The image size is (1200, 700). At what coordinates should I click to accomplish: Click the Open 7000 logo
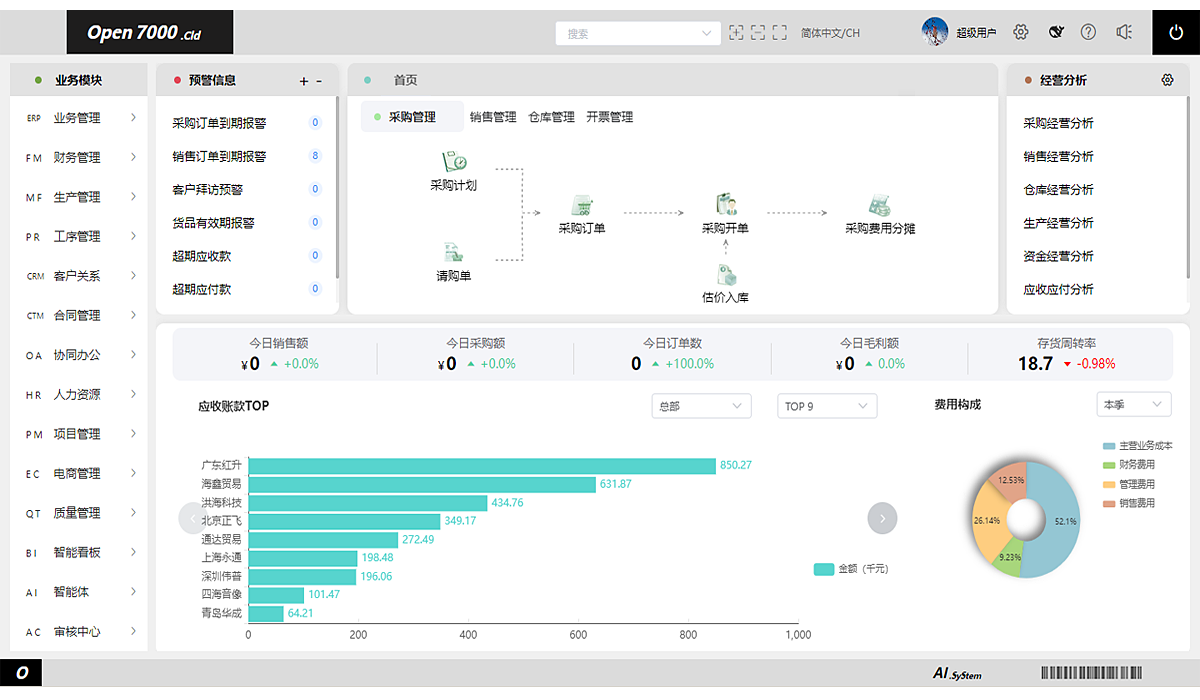[x=150, y=32]
